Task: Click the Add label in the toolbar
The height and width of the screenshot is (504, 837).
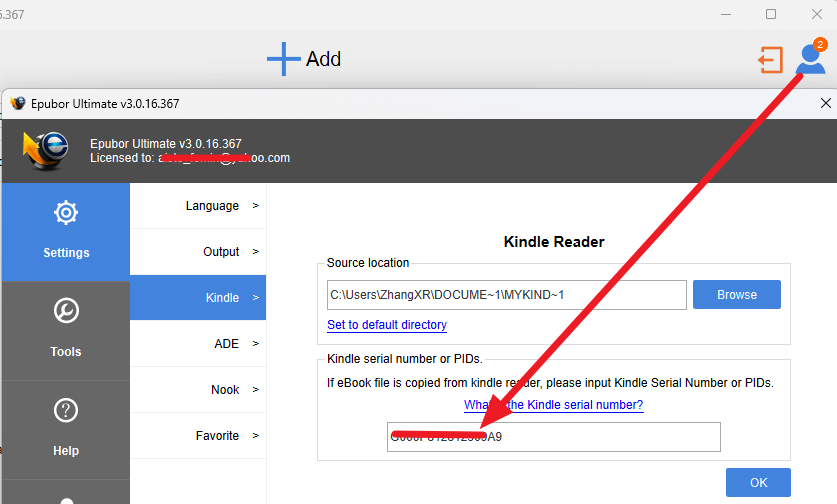Action: pos(323,59)
